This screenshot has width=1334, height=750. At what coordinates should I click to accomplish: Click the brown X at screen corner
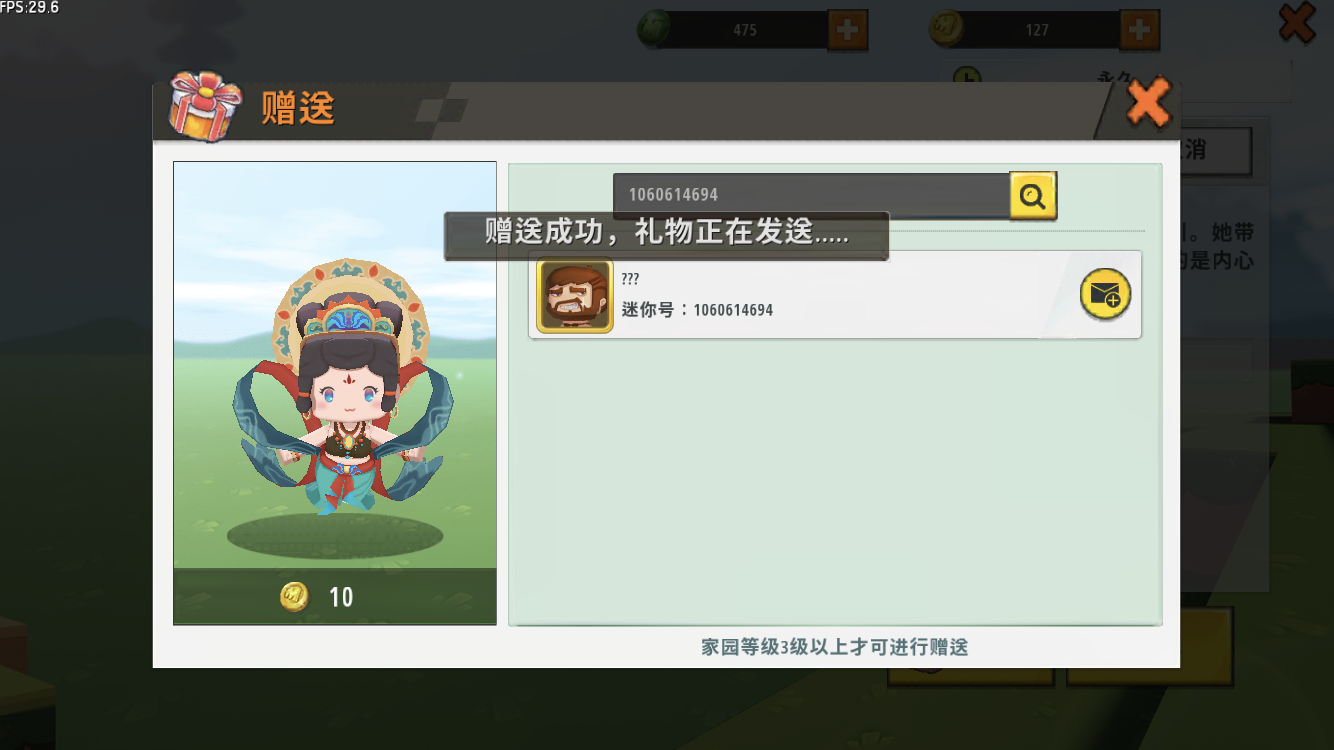[x=1297, y=23]
